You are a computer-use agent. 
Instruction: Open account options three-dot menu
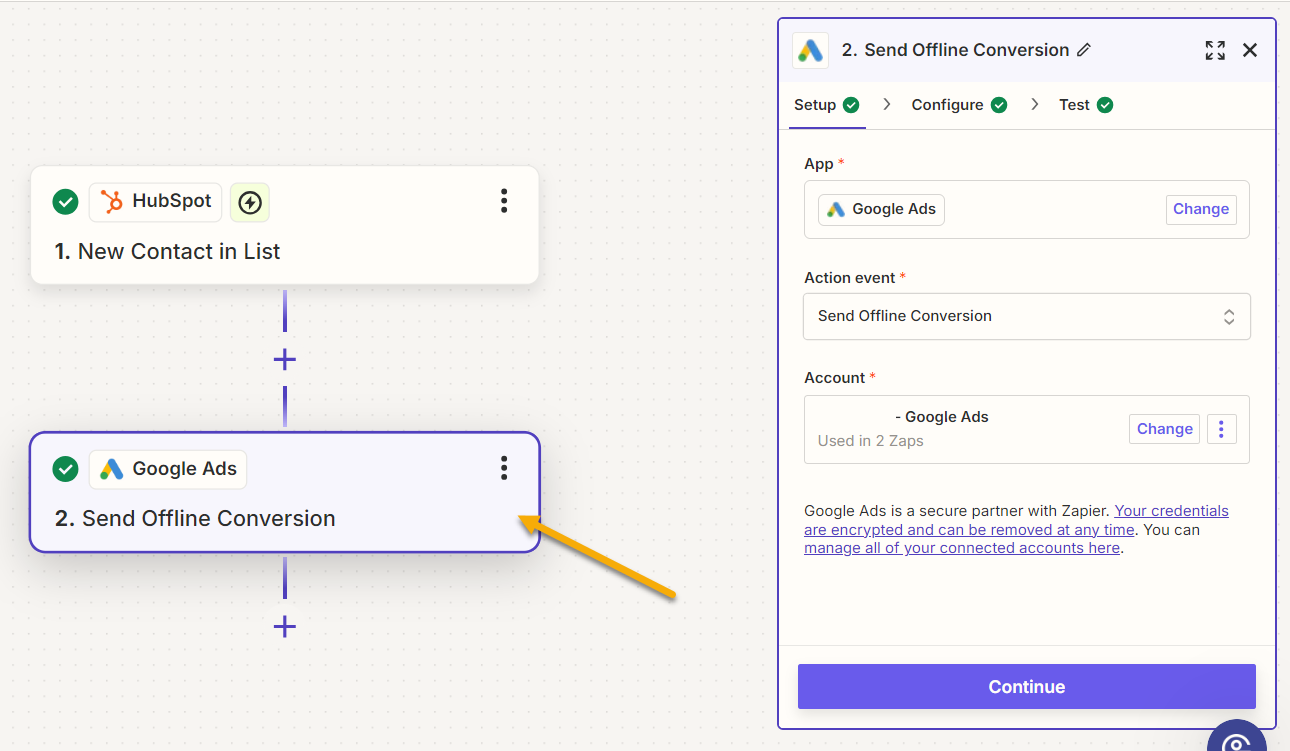tap(1221, 429)
